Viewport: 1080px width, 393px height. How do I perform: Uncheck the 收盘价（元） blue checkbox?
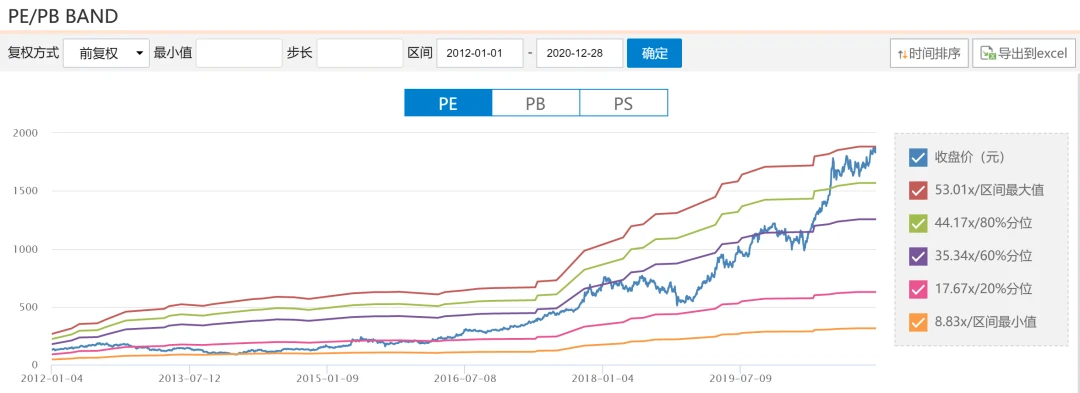point(917,158)
